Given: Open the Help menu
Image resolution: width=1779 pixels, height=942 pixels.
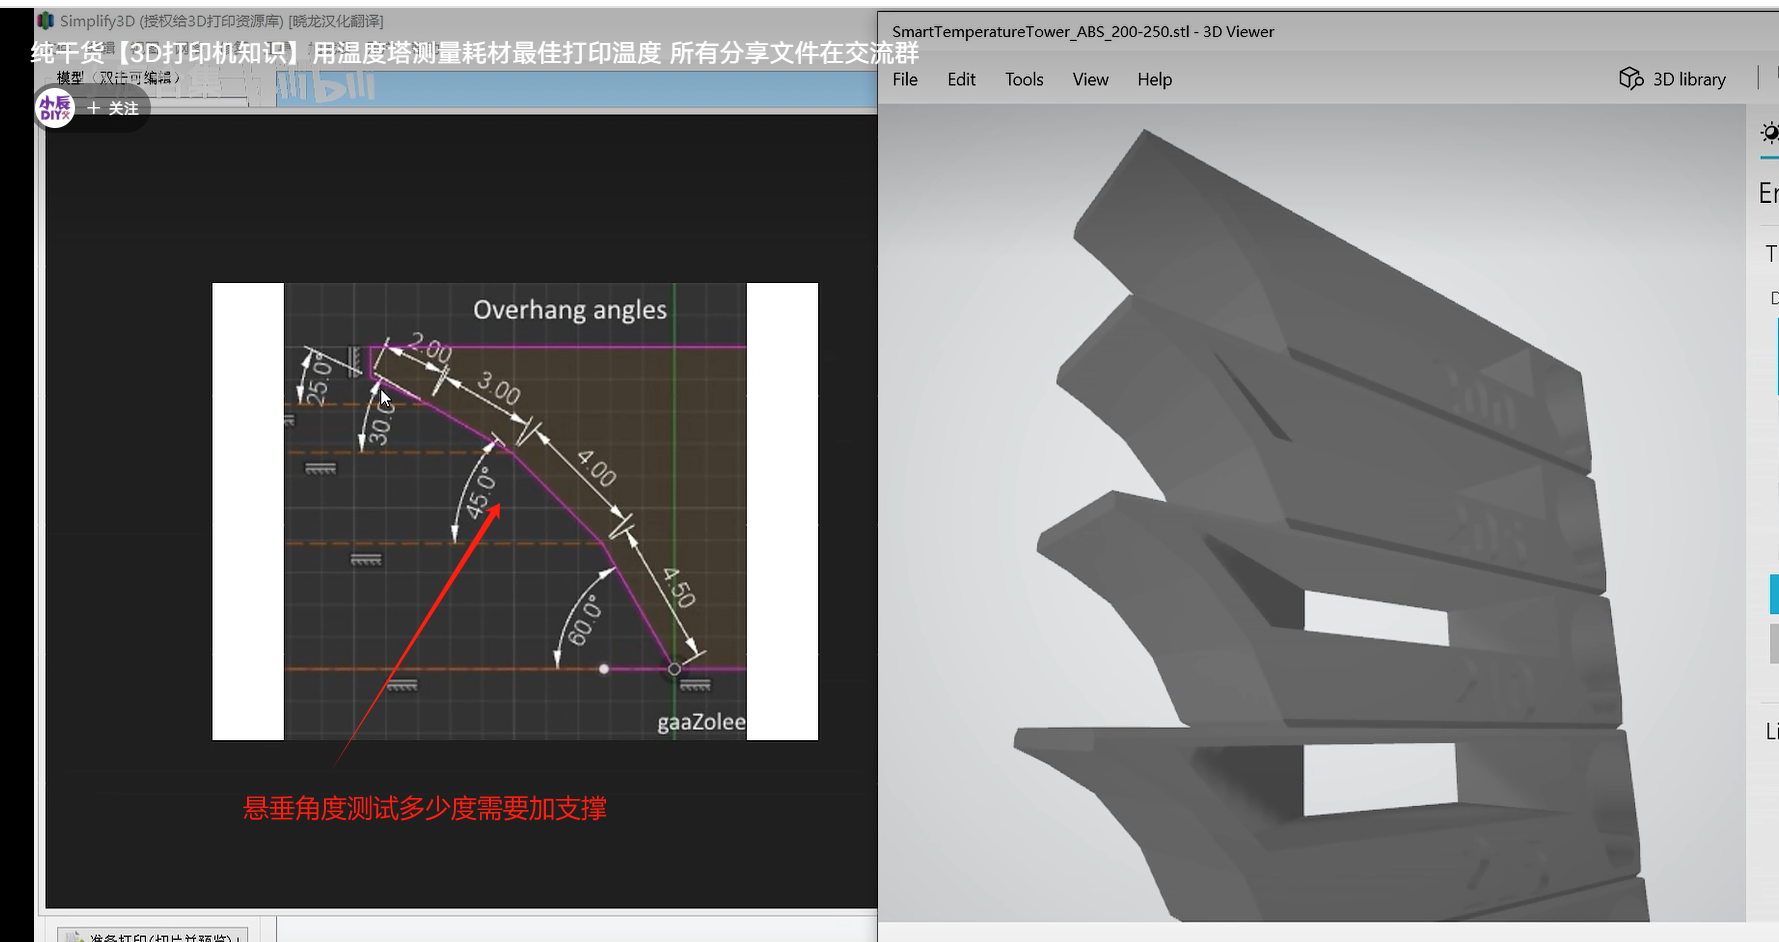Looking at the screenshot, I should [x=1154, y=80].
